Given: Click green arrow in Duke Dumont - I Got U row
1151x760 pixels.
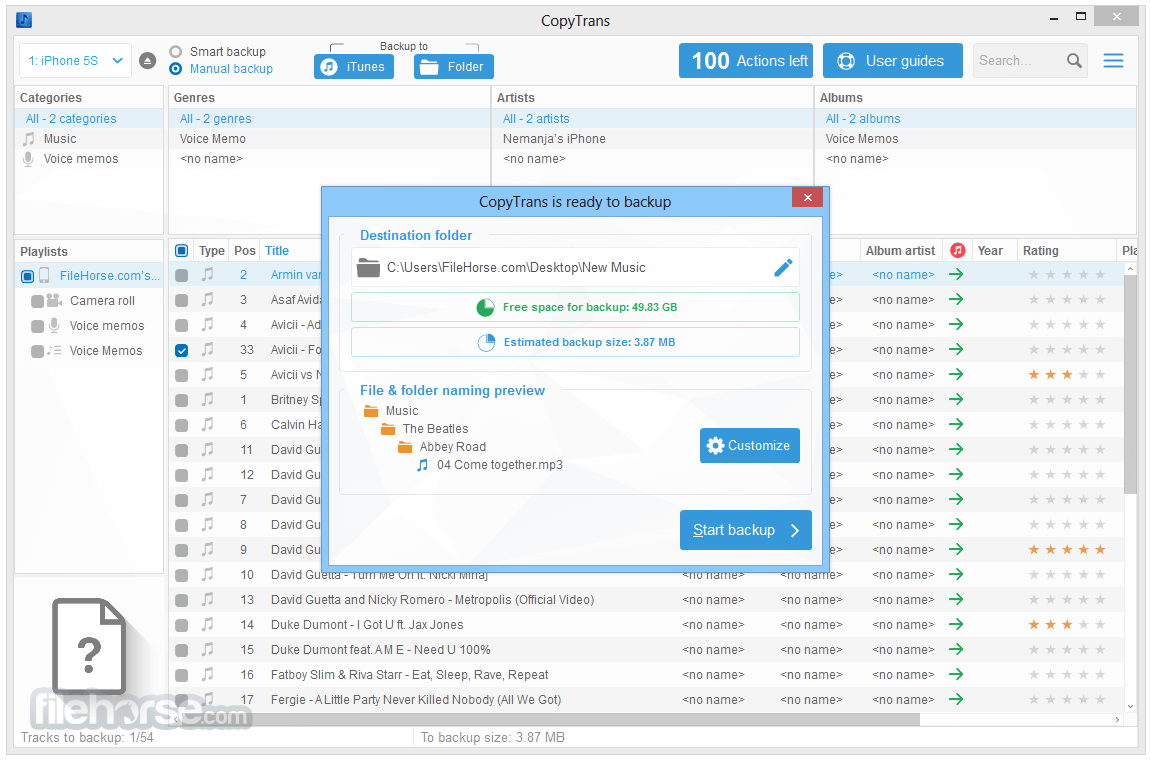Looking at the screenshot, I should 956,625.
